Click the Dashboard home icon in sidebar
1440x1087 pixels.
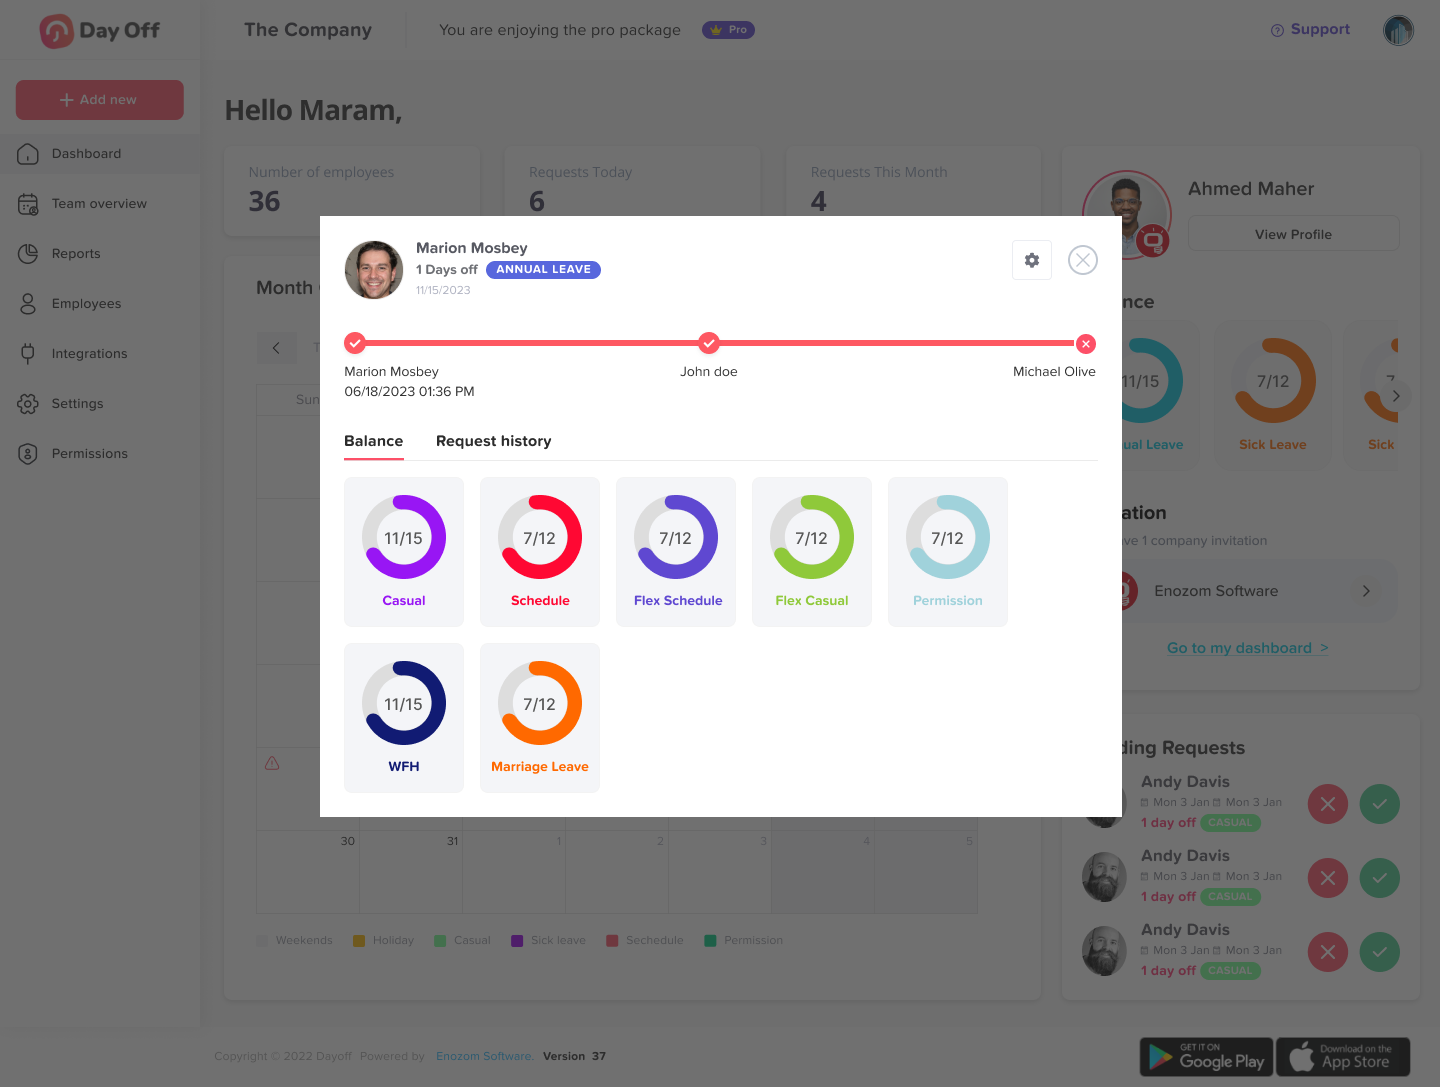(28, 154)
